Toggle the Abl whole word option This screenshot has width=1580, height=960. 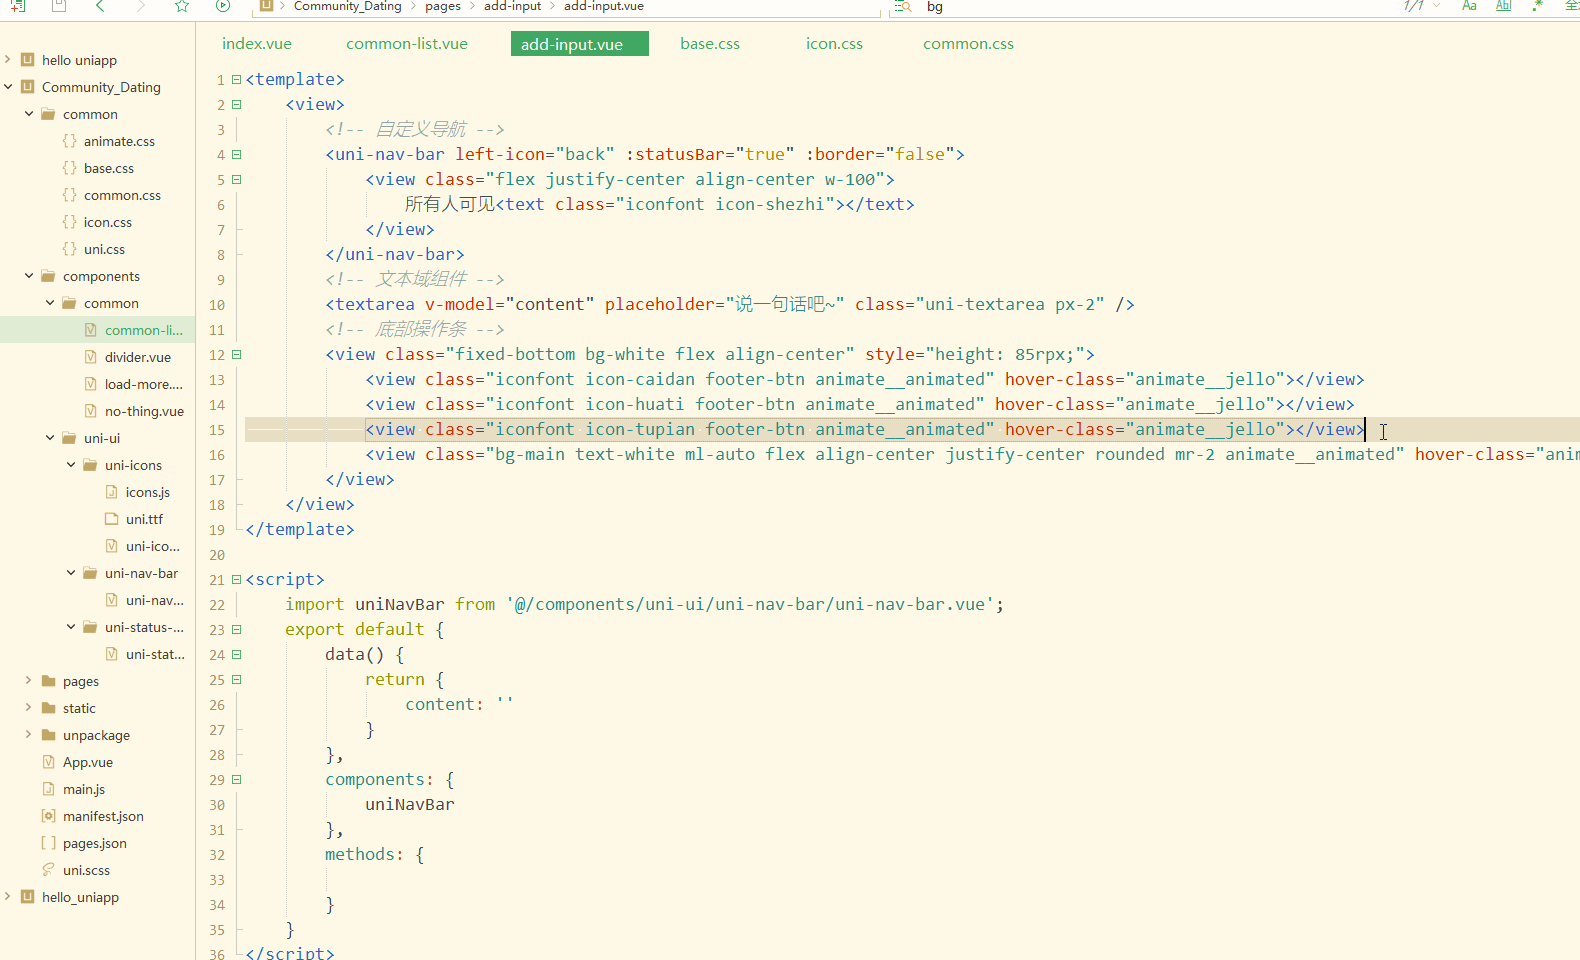tap(1503, 6)
